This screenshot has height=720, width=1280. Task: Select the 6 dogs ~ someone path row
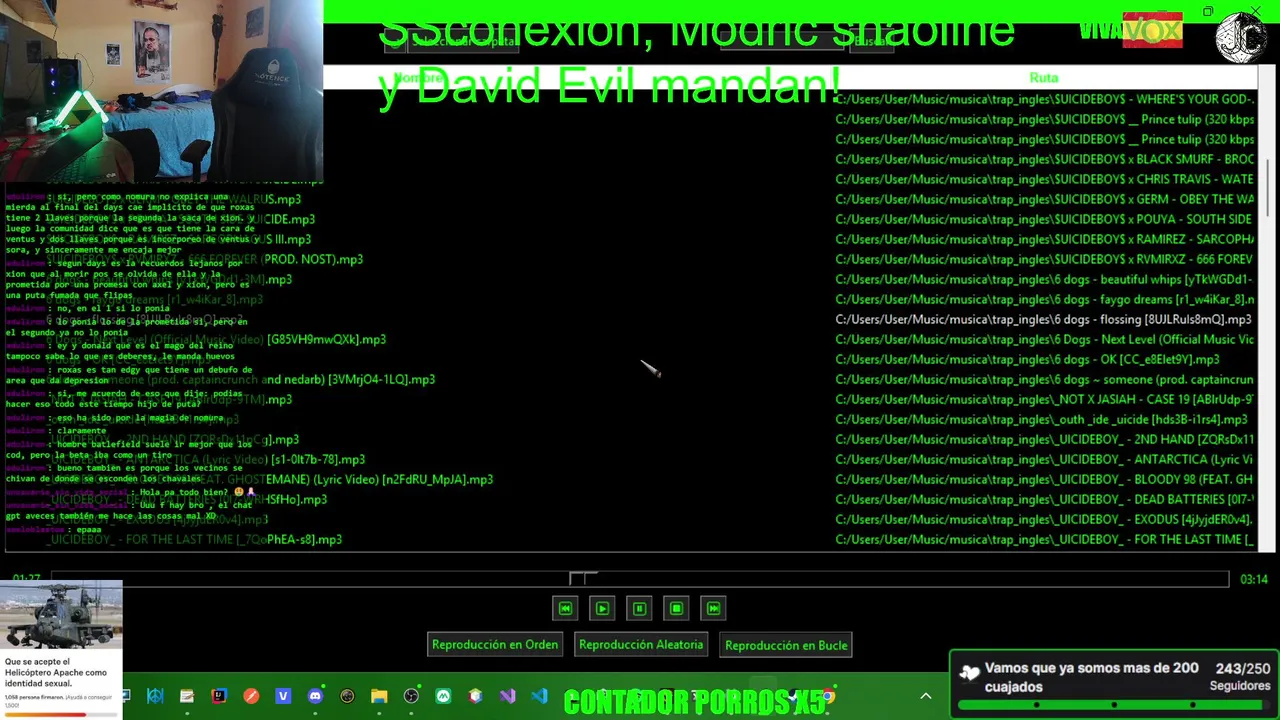[x=1044, y=379]
